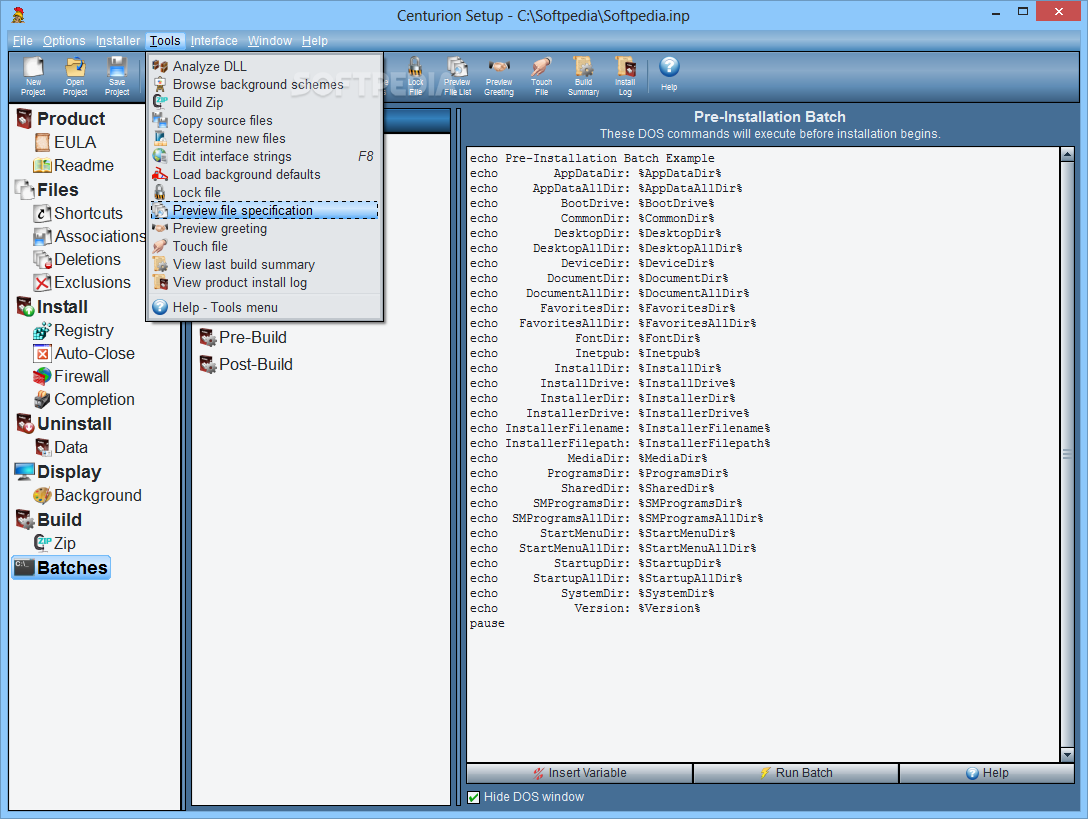Select the Pre-Build batch item
Image resolution: width=1088 pixels, height=819 pixels.
tap(244, 337)
